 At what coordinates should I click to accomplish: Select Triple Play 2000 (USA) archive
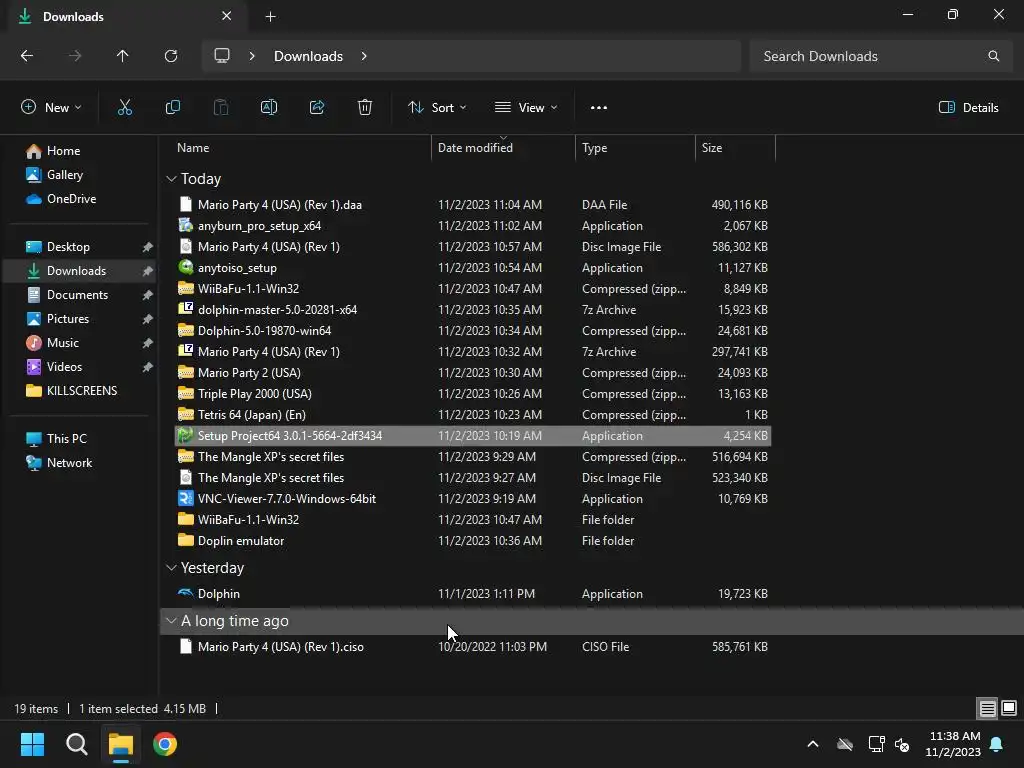tap(473, 394)
